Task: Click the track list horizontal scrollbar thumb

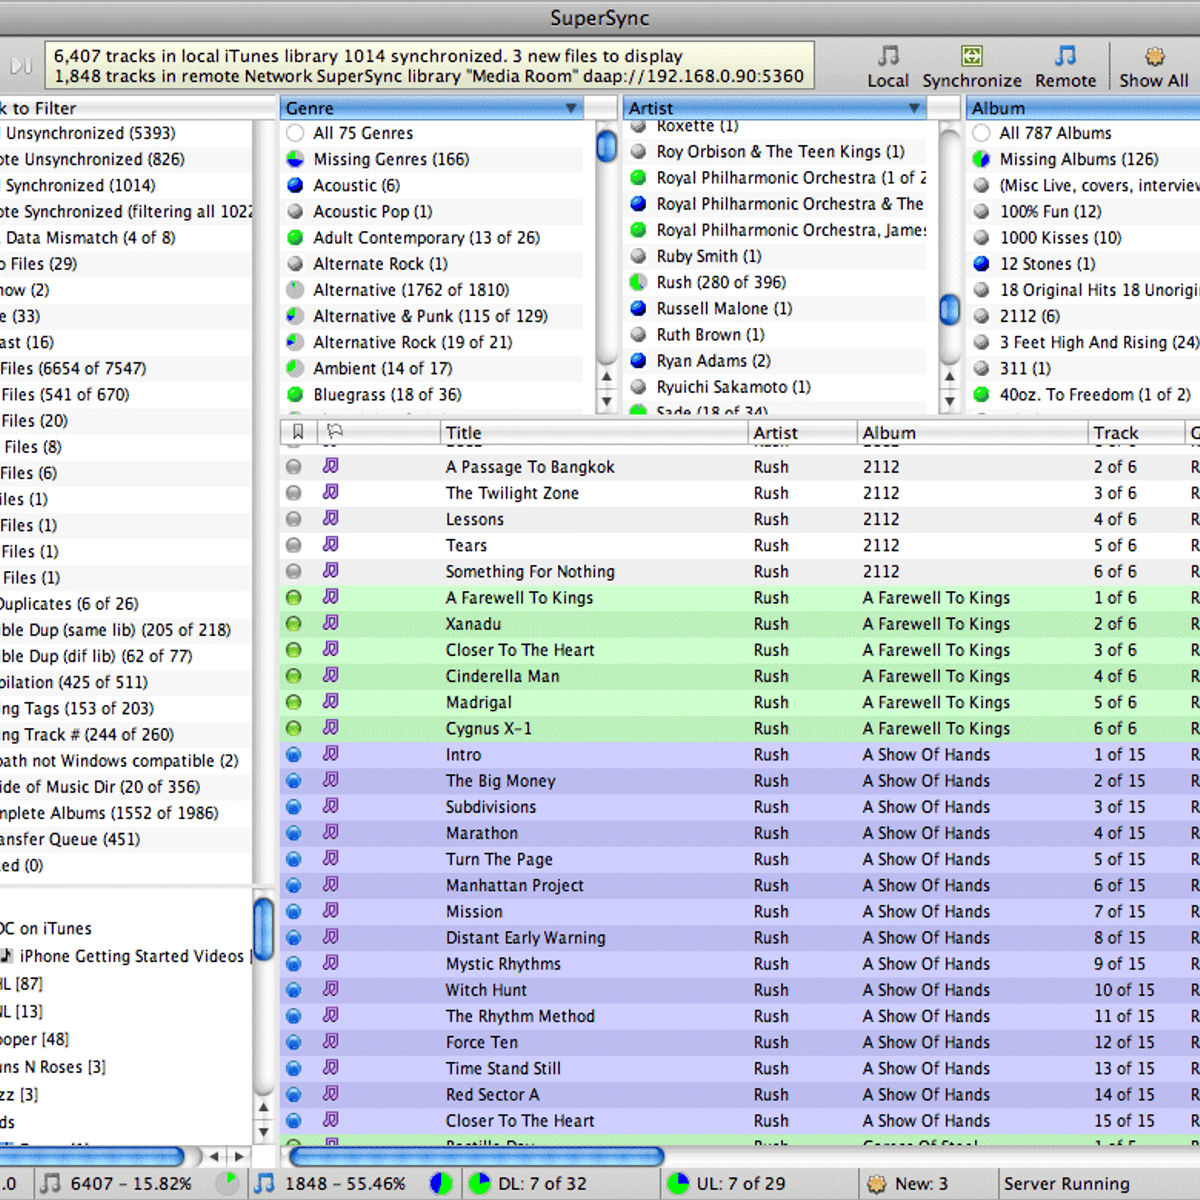Action: point(476,1157)
